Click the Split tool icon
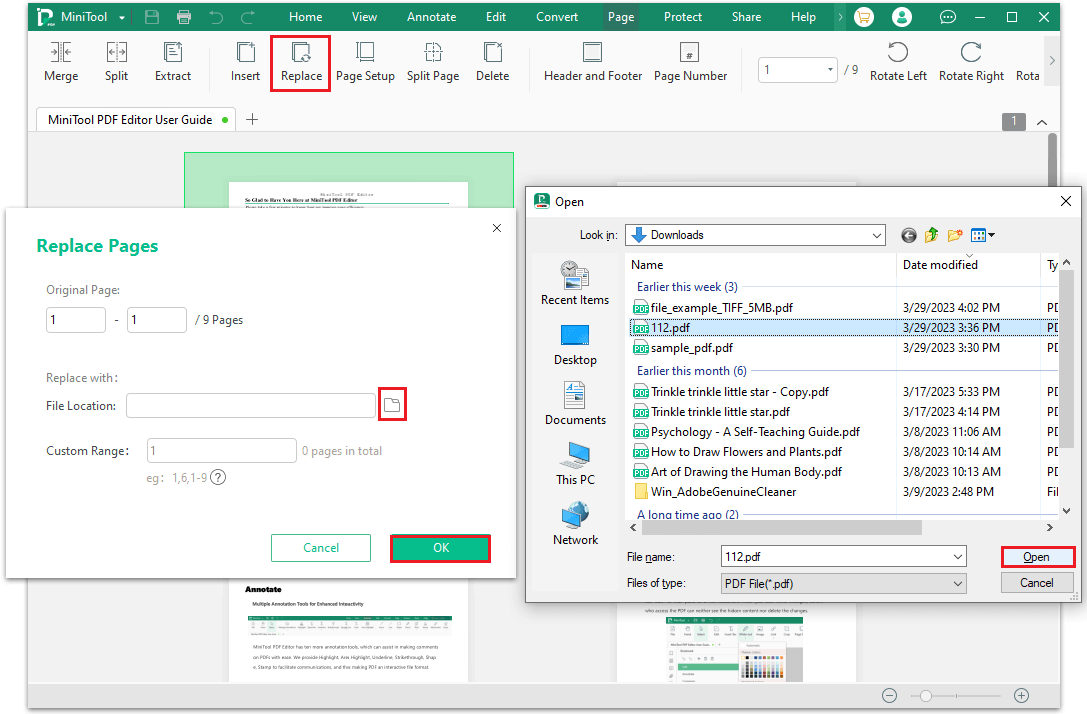Viewport: 1087px width, 714px height. [x=116, y=53]
